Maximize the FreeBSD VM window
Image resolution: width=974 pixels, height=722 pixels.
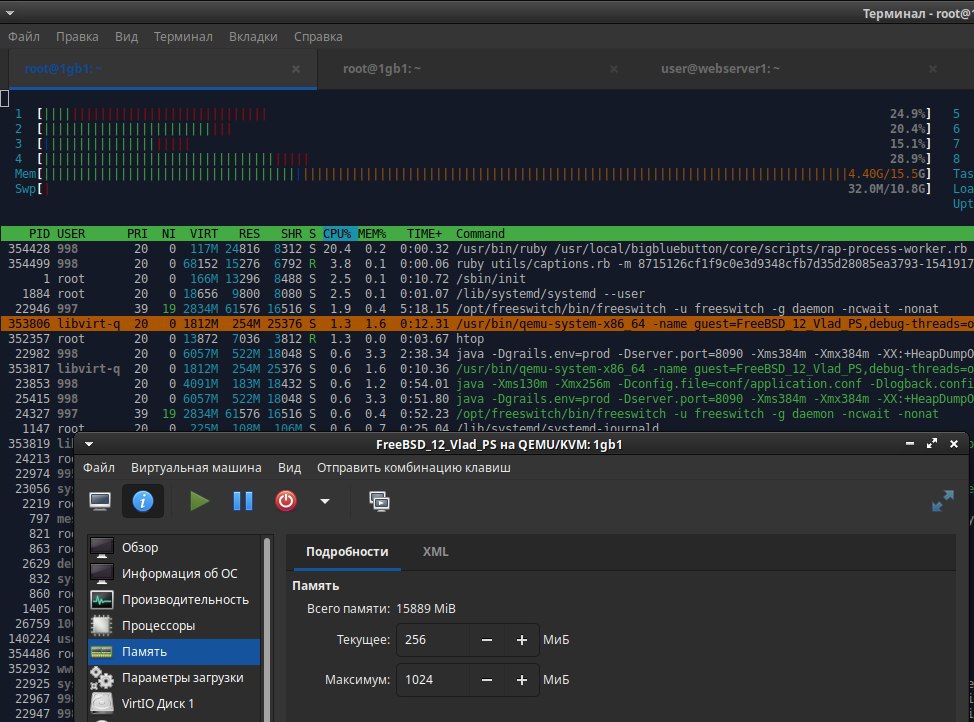[932, 444]
